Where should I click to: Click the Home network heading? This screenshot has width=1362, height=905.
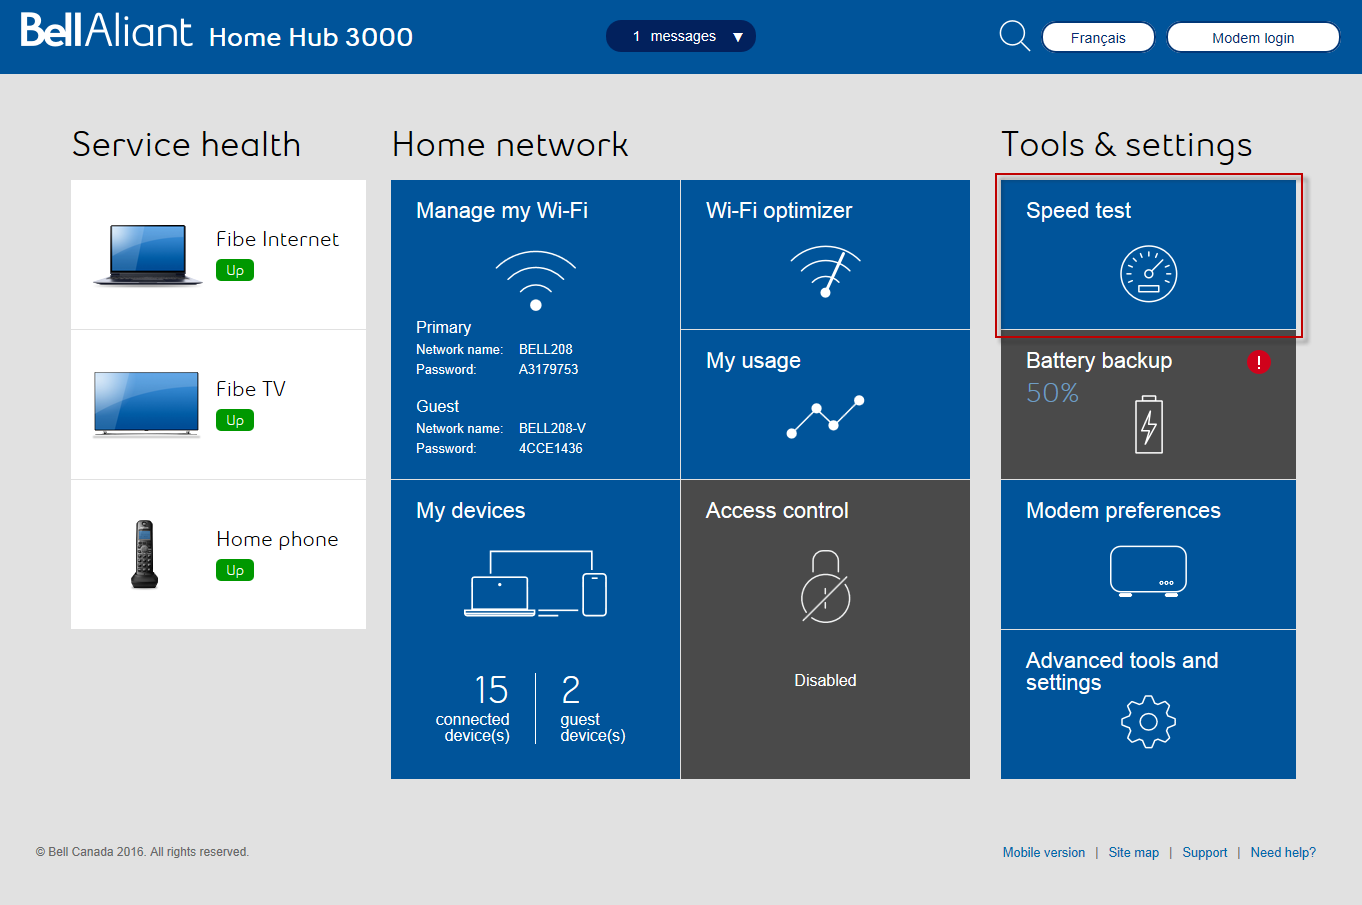[510, 144]
